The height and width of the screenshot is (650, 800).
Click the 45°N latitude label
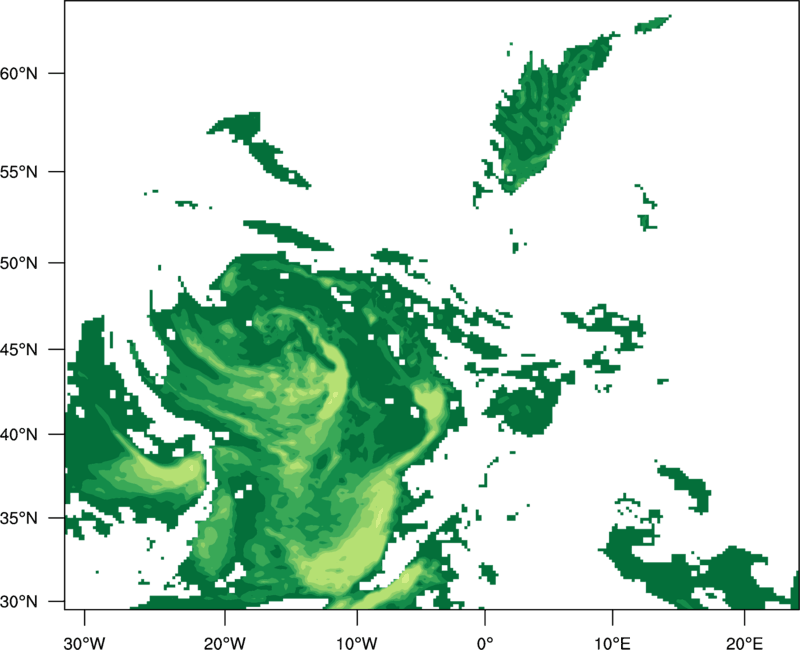pyautogui.click(x=19, y=349)
